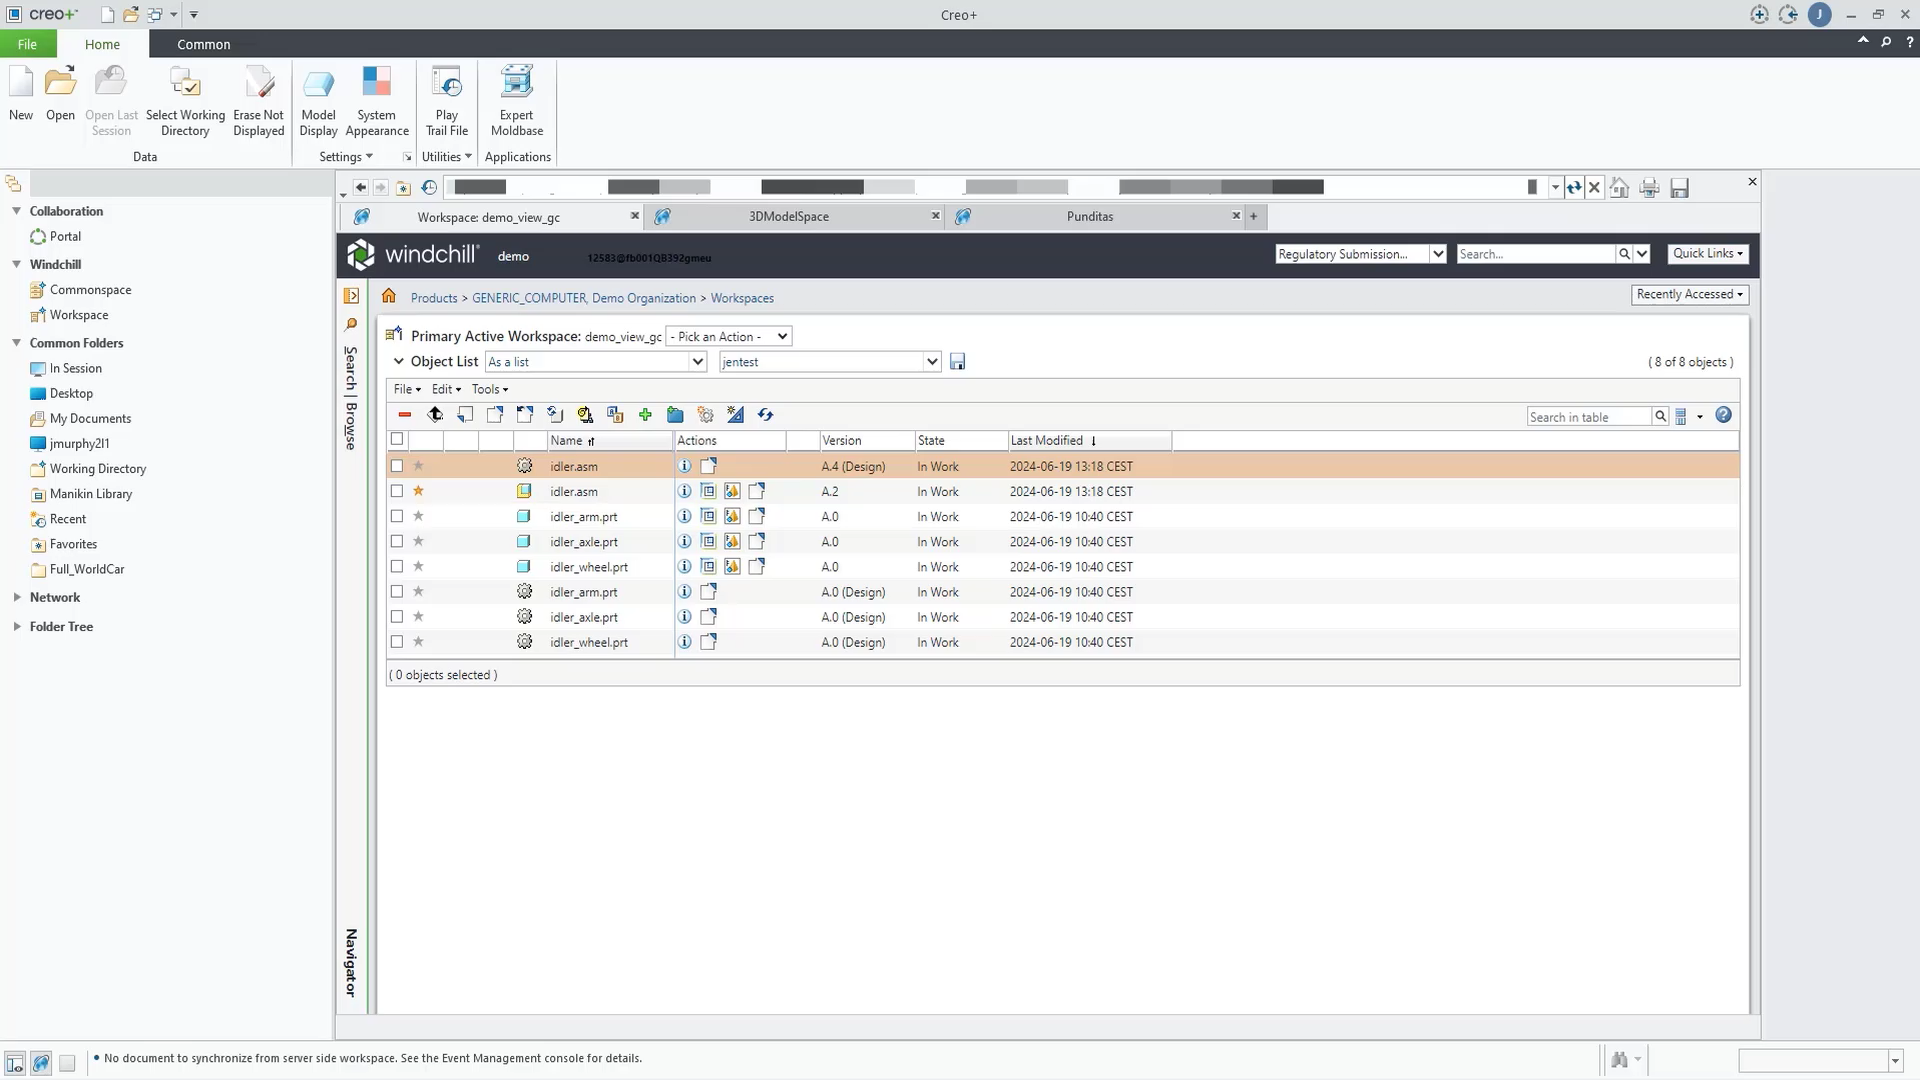This screenshot has height=1080, width=1920.
Task: Click the browser history clock icon
Action: [x=429, y=187]
